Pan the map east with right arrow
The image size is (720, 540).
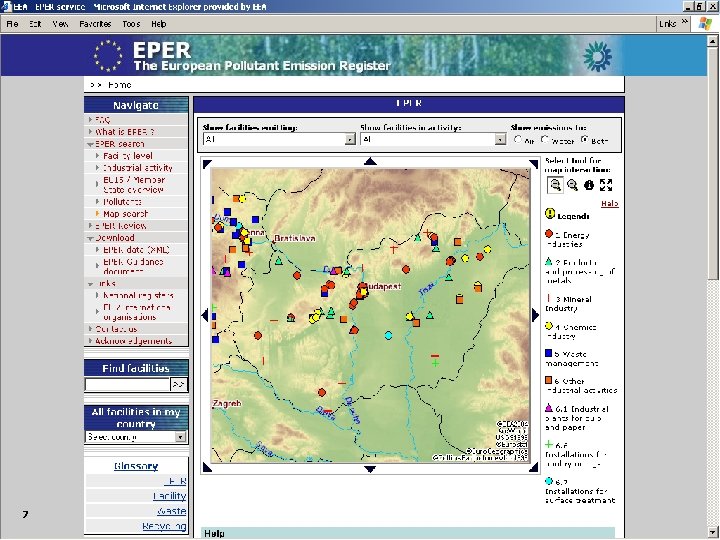[535, 315]
